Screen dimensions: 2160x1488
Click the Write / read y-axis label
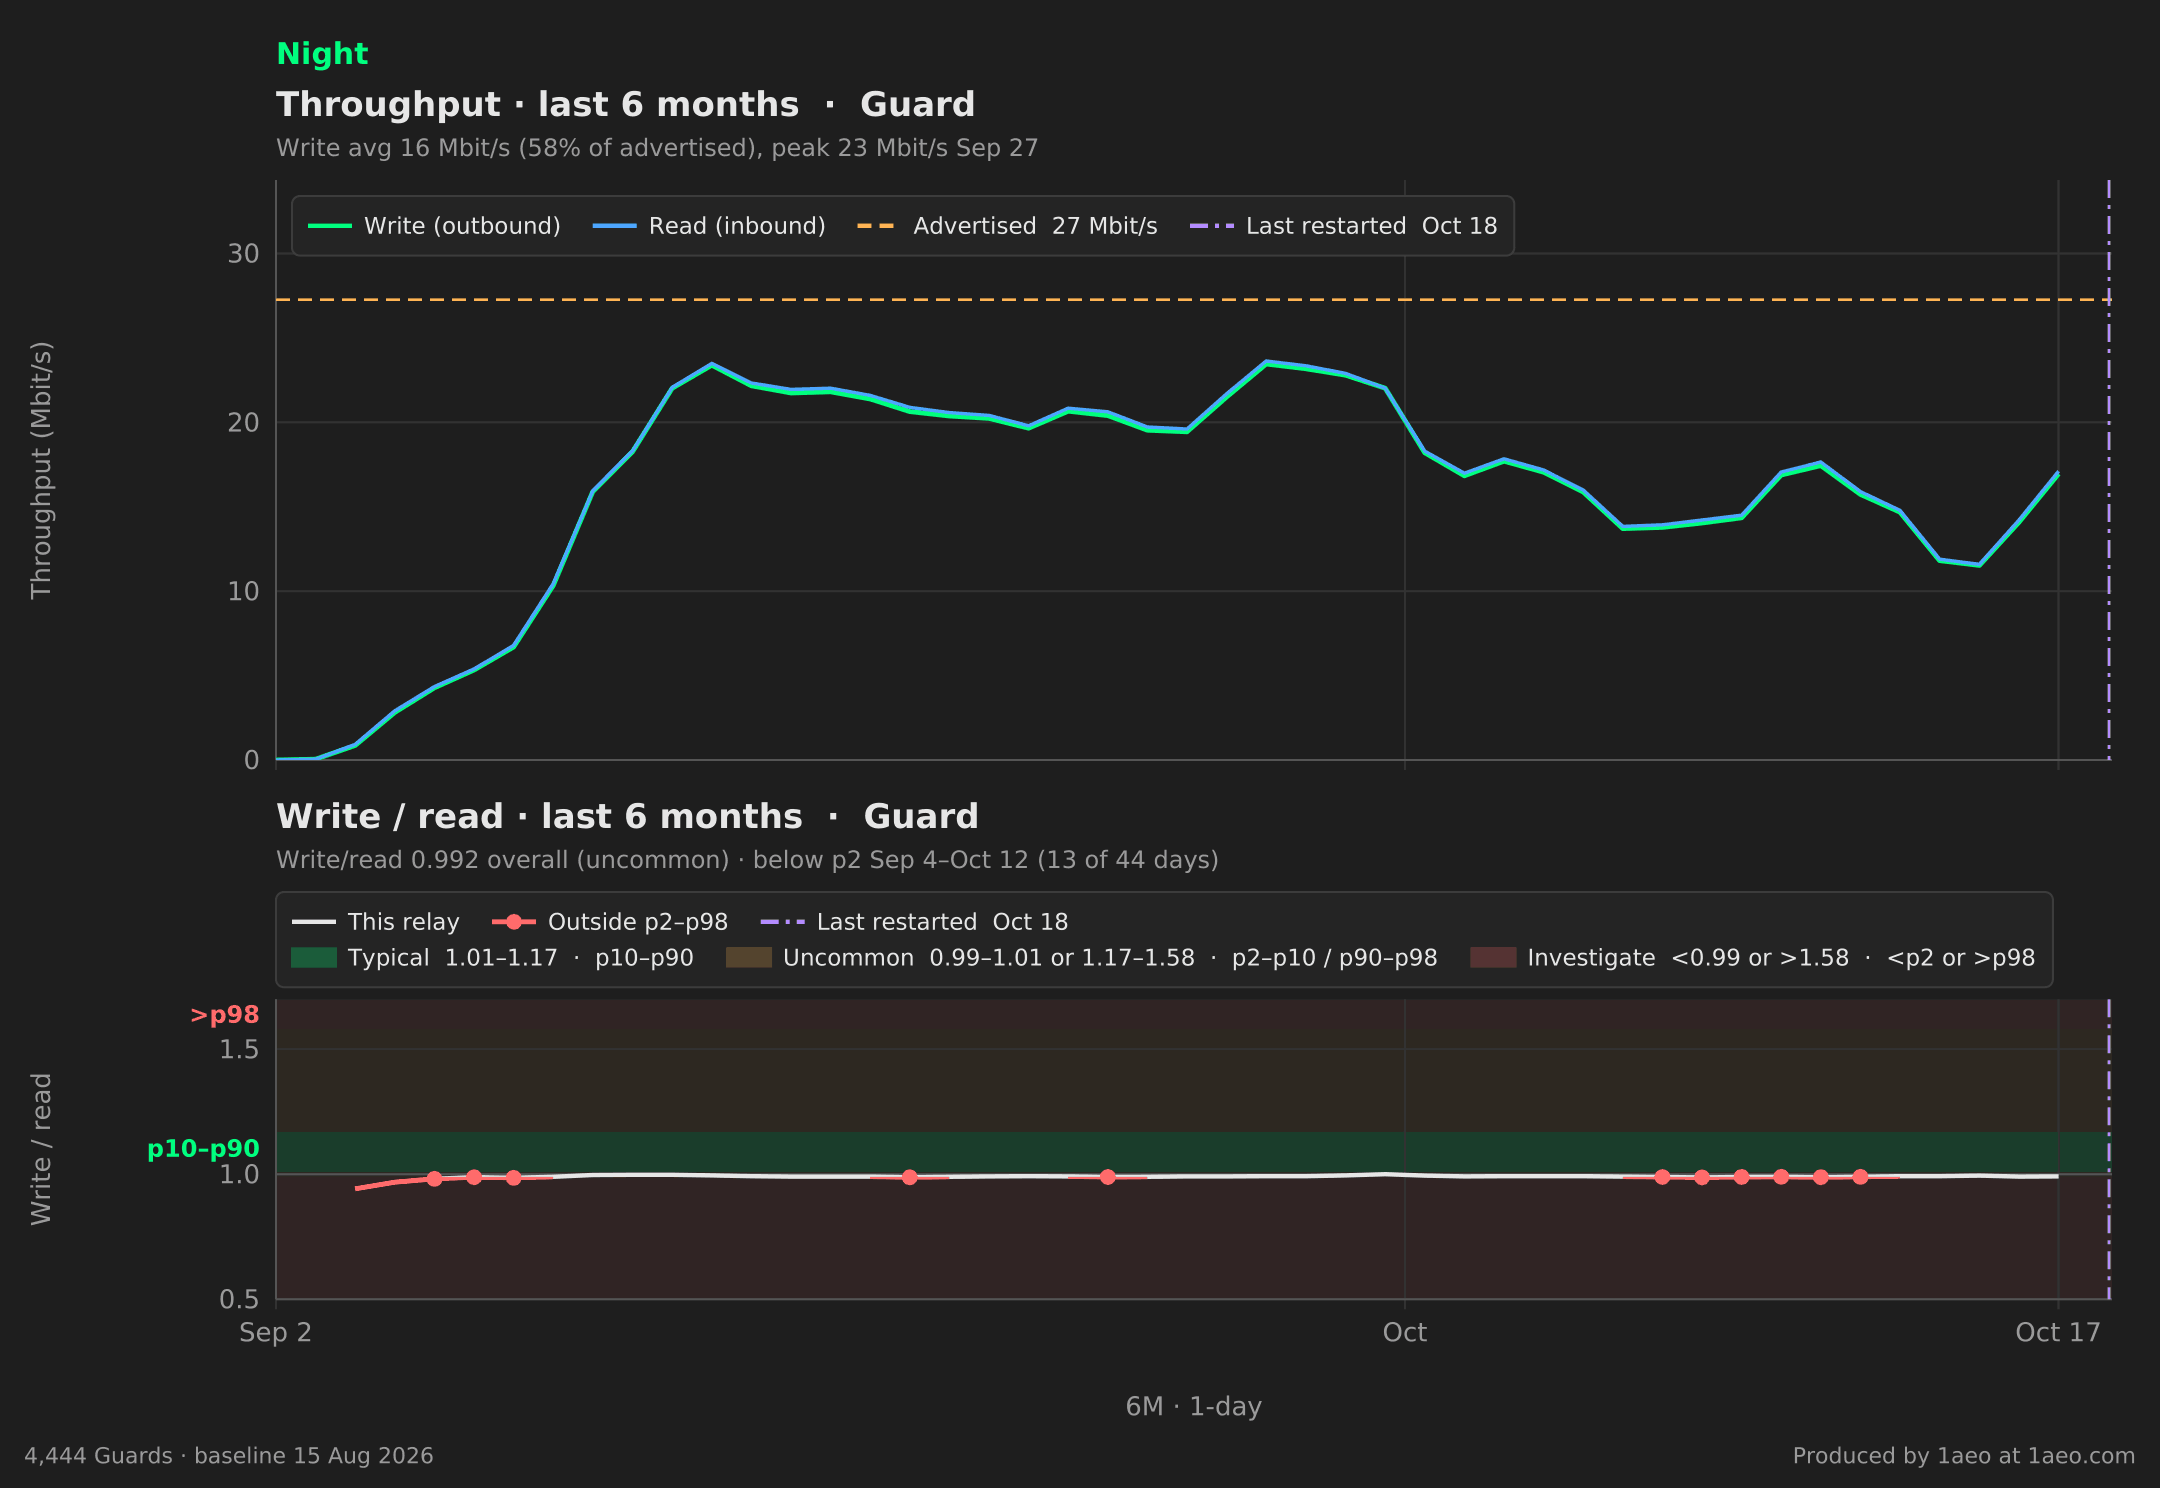(x=41, y=1149)
